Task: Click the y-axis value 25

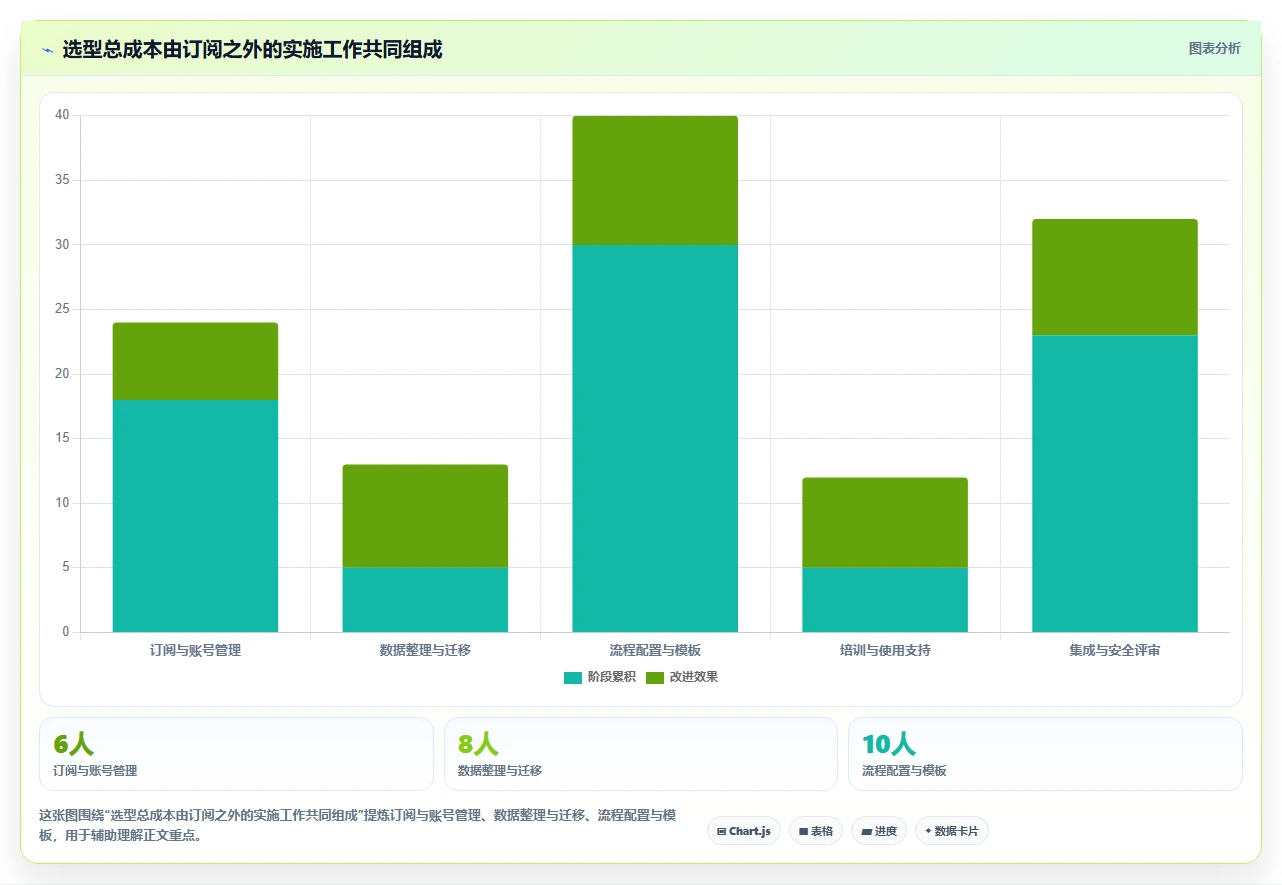Action: click(x=62, y=310)
